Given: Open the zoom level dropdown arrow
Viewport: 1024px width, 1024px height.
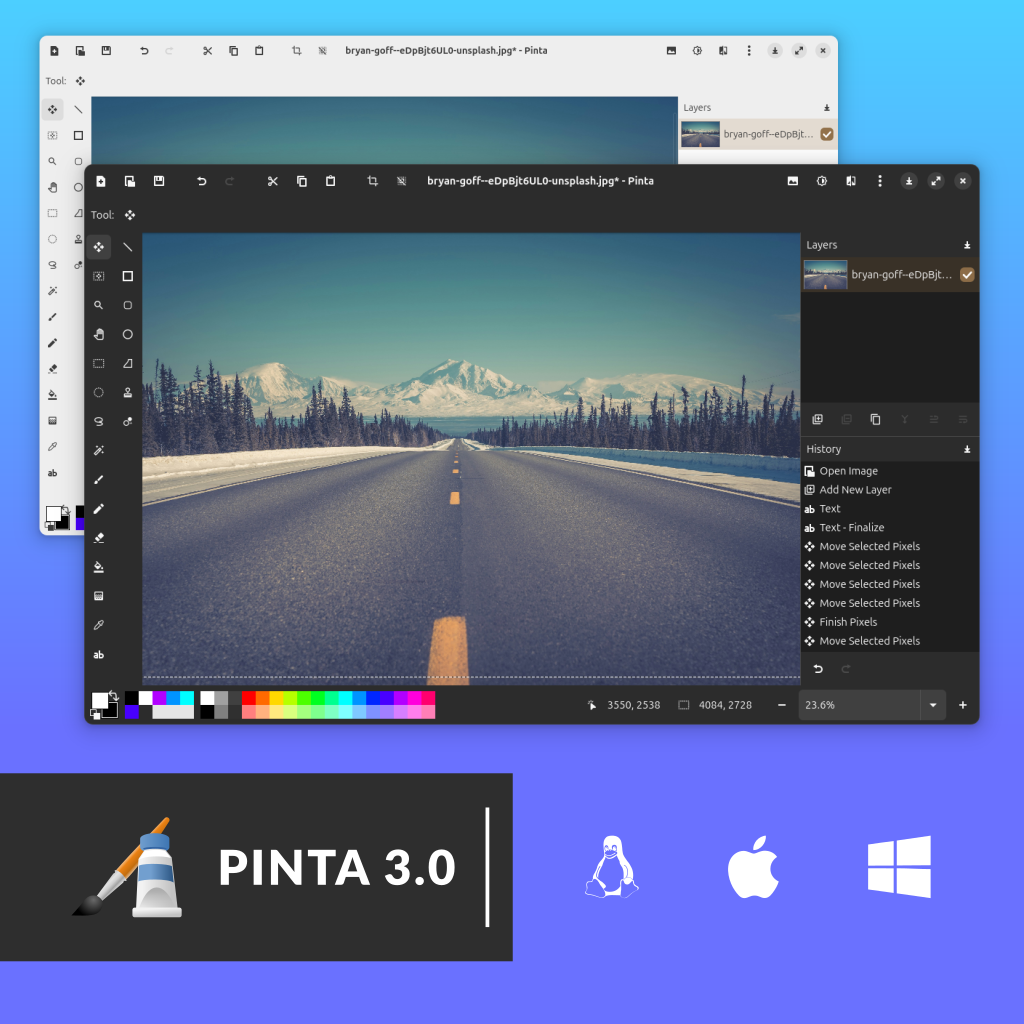Looking at the screenshot, I should [933, 705].
